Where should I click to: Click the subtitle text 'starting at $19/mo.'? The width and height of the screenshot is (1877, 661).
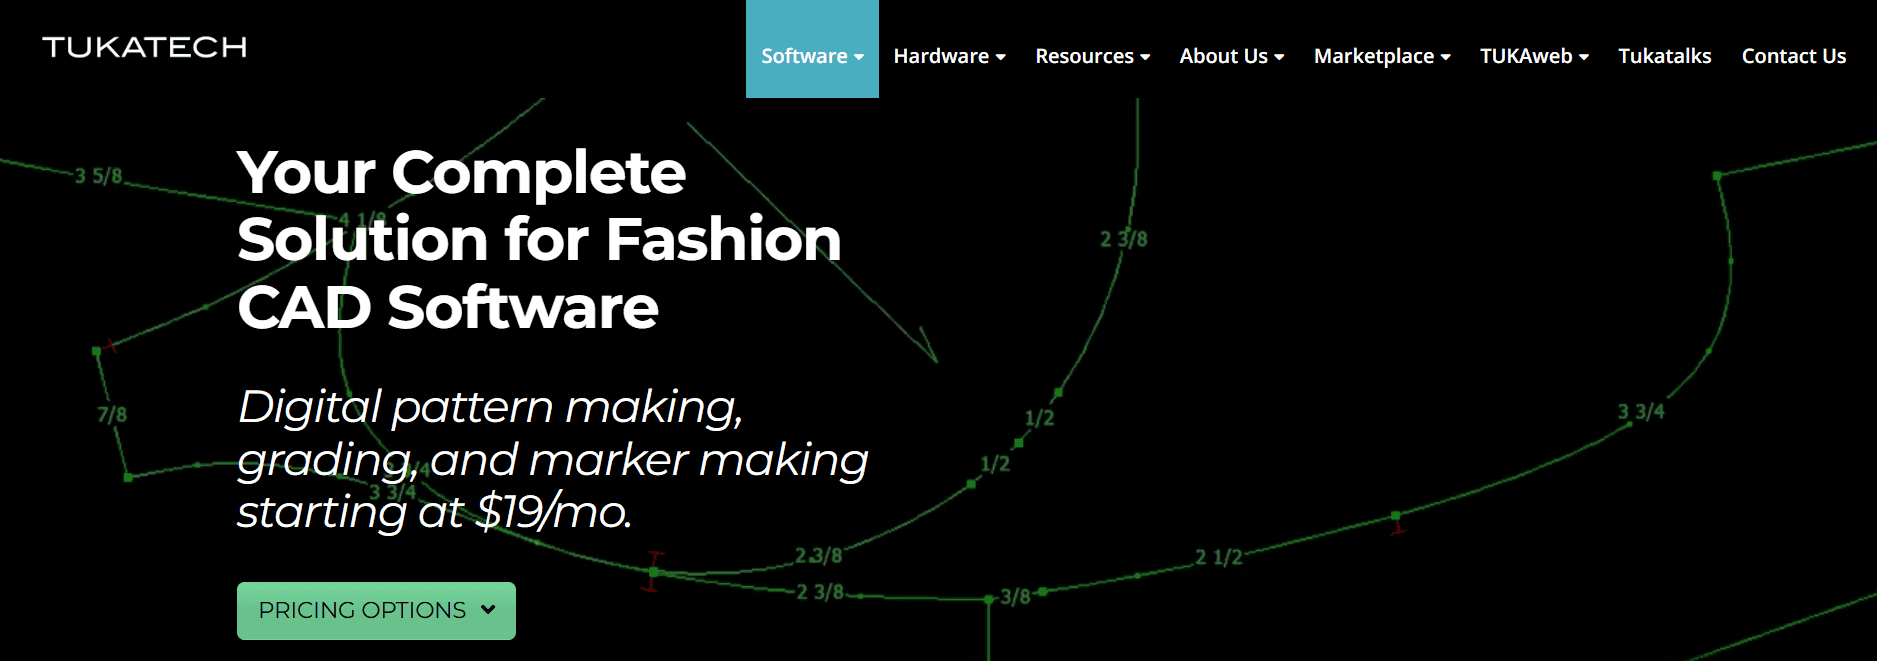coord(435,512)
